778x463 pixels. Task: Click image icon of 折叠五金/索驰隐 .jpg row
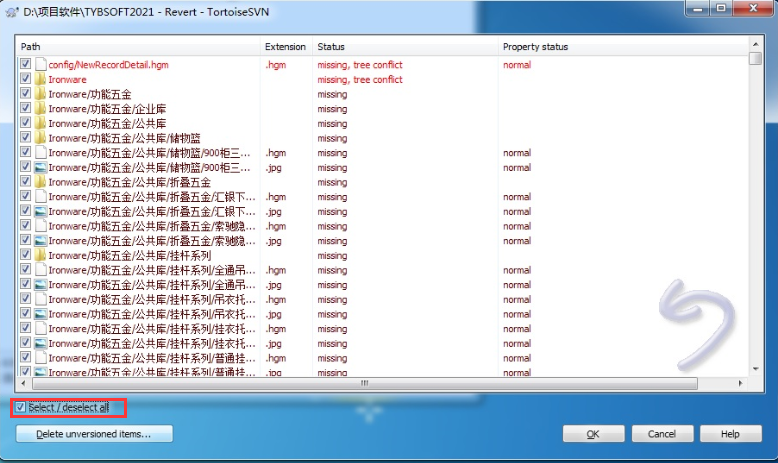pos(40,241)
